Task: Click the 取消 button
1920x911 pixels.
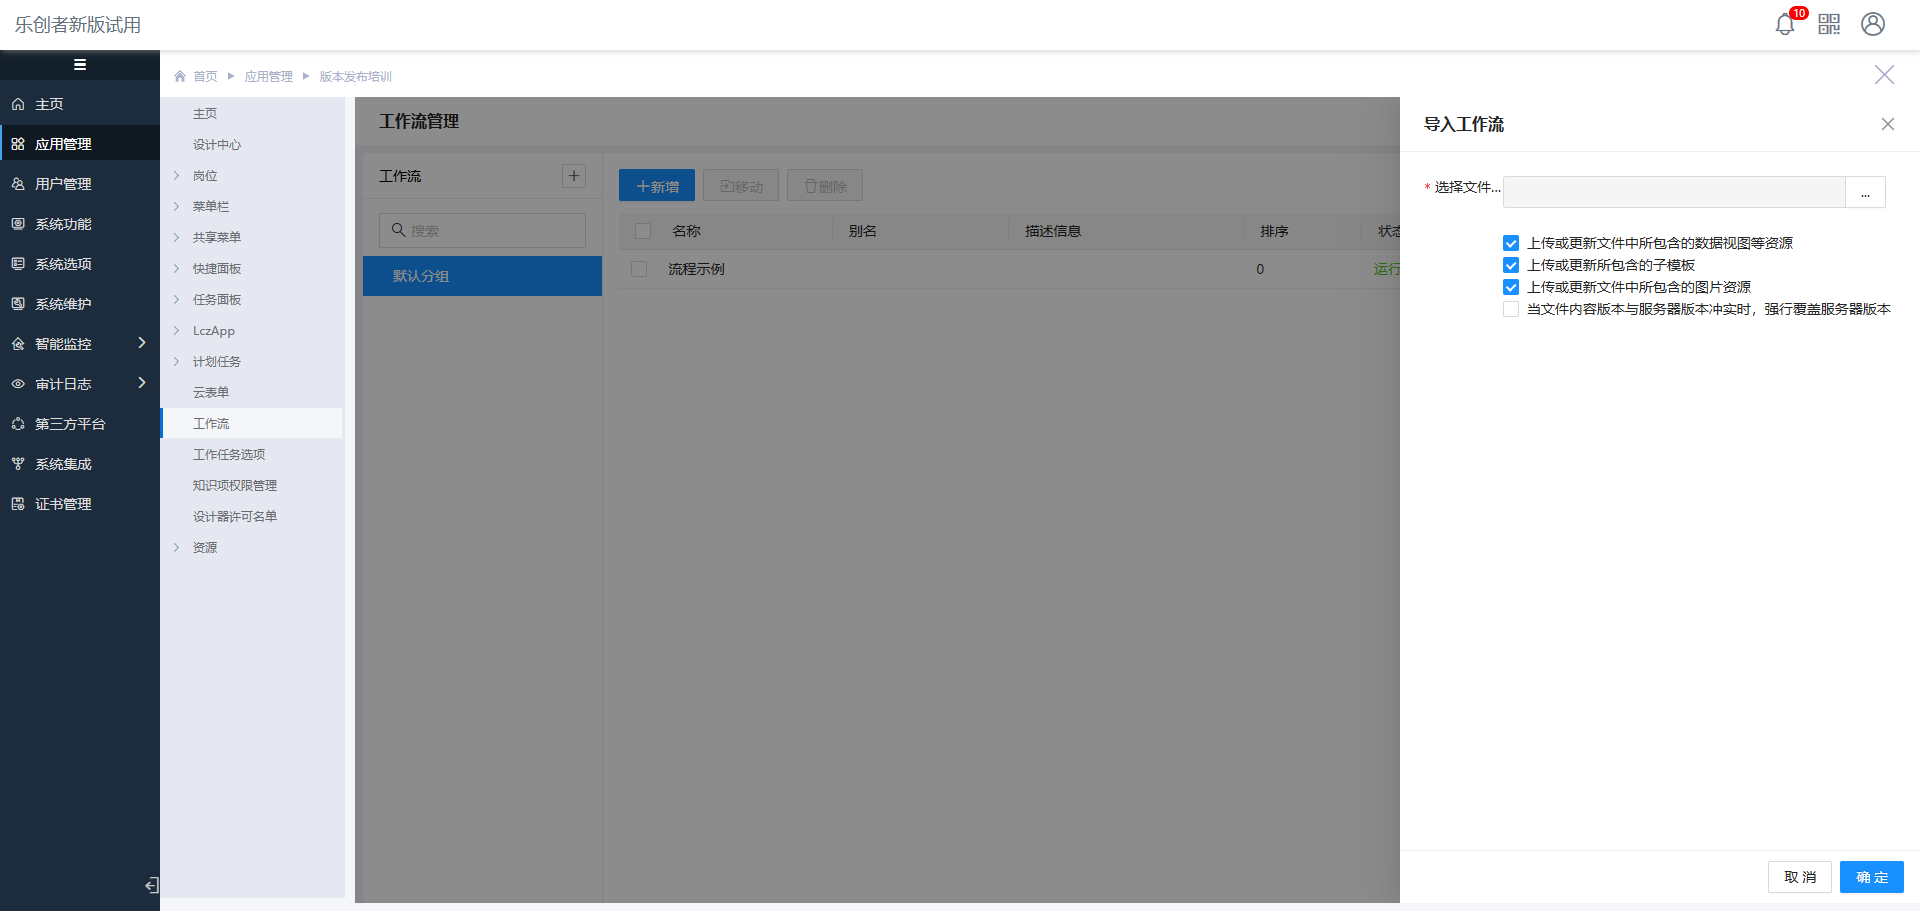Action: point(1799,877)
